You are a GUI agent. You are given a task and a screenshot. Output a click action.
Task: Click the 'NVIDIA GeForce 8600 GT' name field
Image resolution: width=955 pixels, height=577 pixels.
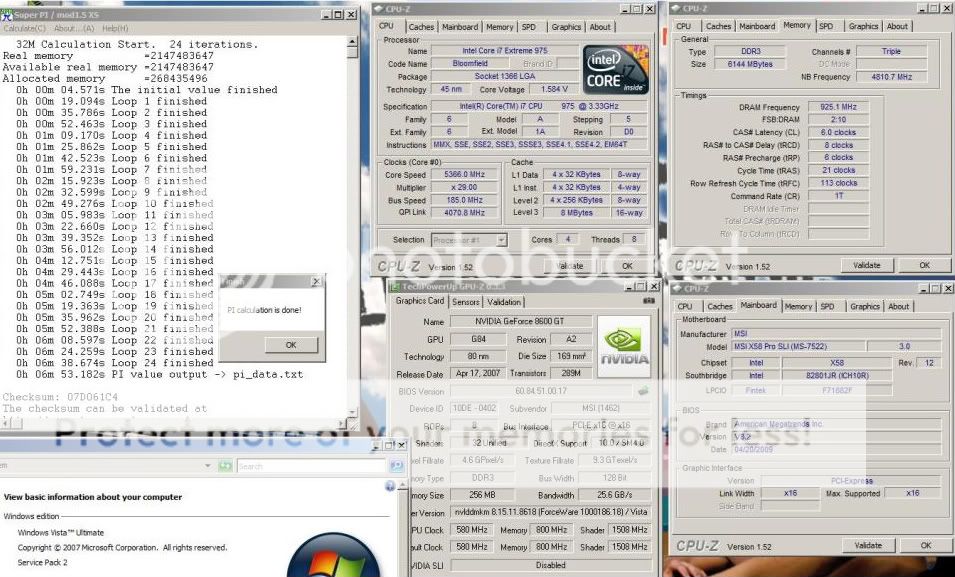(520, 321)
